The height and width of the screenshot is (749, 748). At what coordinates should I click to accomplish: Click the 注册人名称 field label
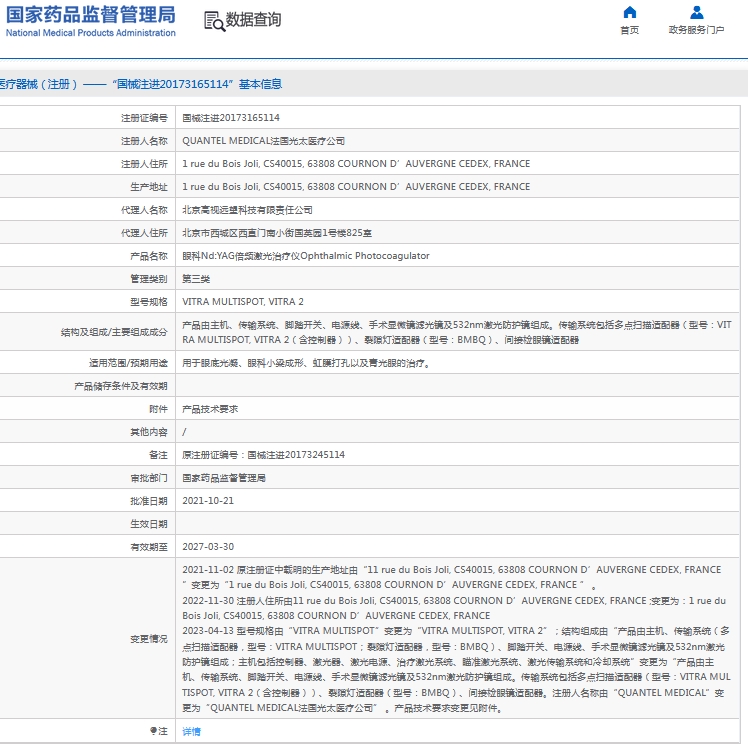pos(144,141)
